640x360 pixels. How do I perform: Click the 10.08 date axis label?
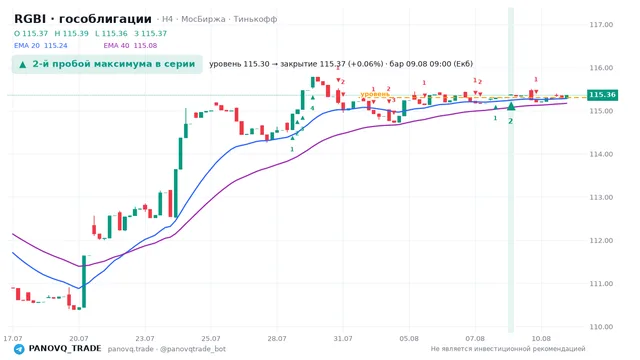(x=541, y=338)
